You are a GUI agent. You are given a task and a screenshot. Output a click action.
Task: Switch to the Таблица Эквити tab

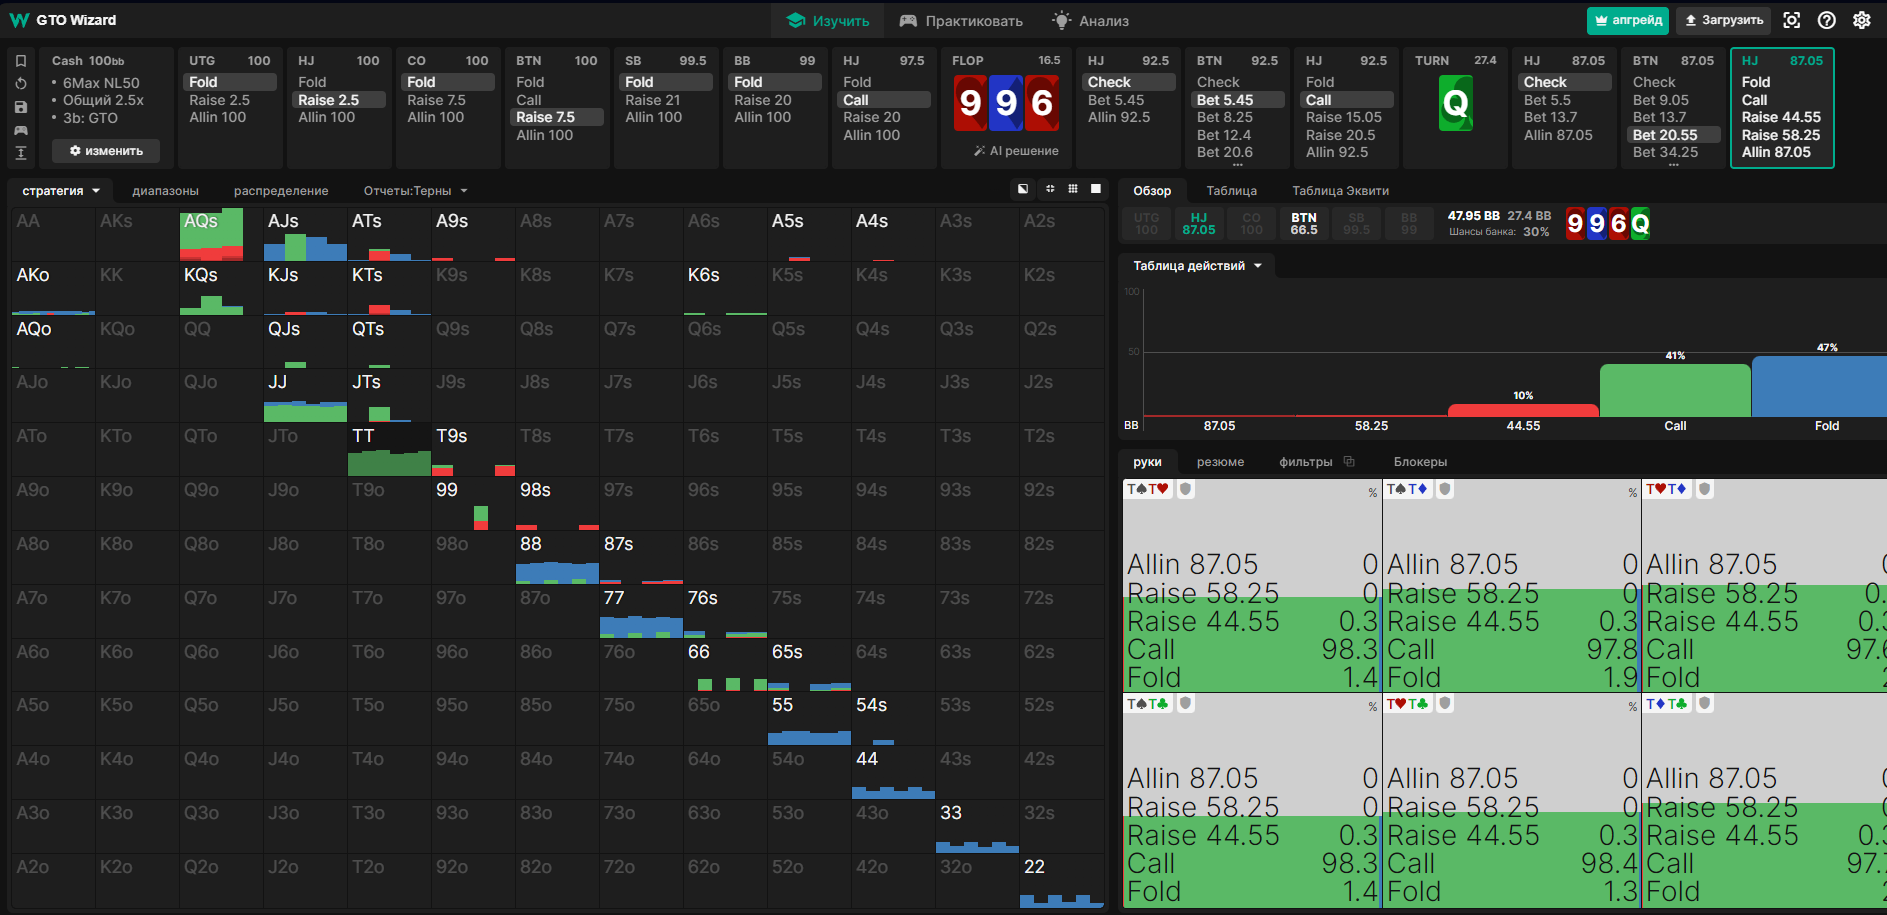click(1340, 191)
